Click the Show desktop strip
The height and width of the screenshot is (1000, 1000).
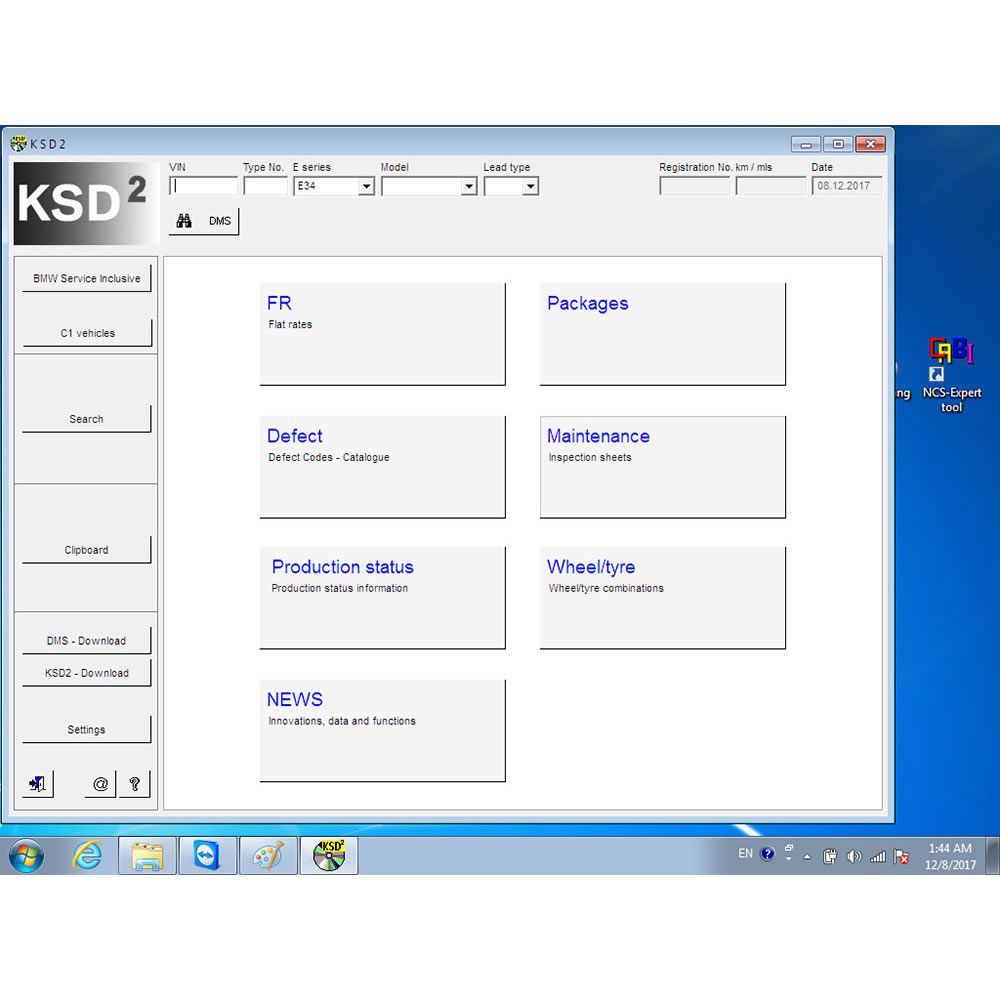[x=993, y=855]
